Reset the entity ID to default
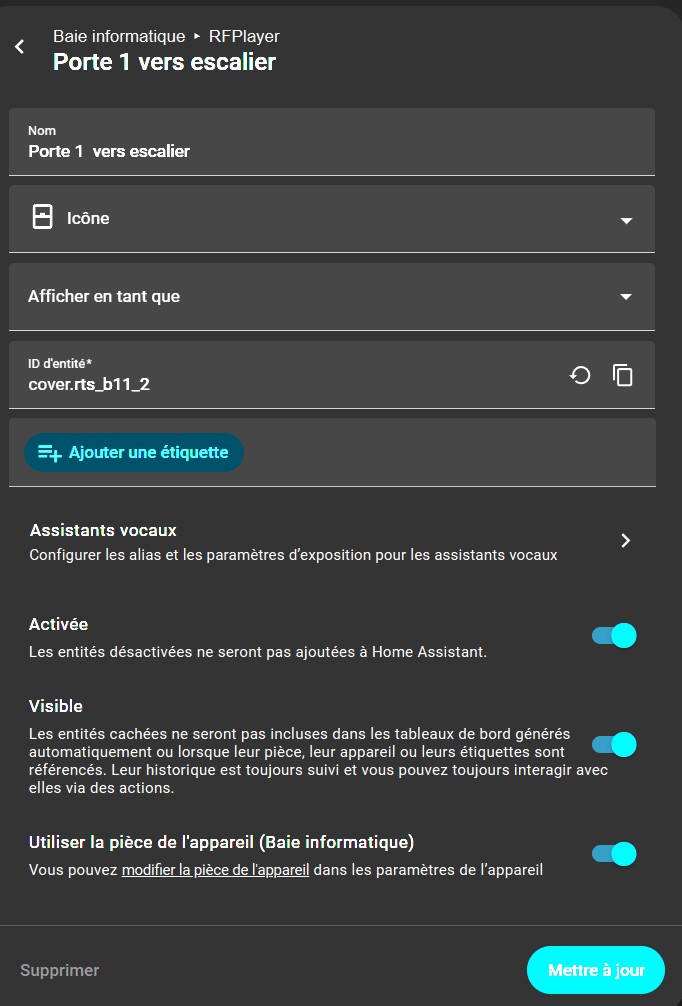Image resolution: width=682 pixels, height=1006 pixels. tap(580, 375)
